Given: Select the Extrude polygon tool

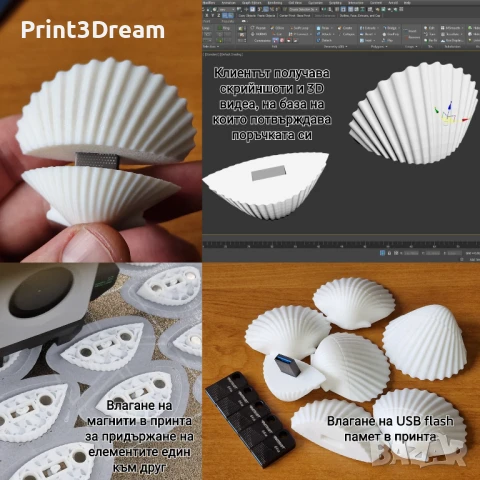Looking at the screenshot, I should 369,28.
